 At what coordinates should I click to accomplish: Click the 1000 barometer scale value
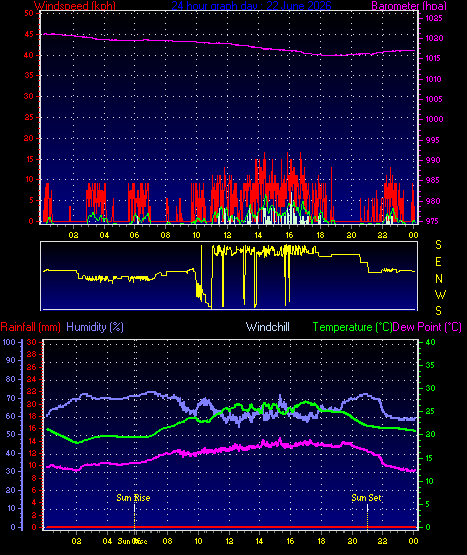(x=434, y=119)
